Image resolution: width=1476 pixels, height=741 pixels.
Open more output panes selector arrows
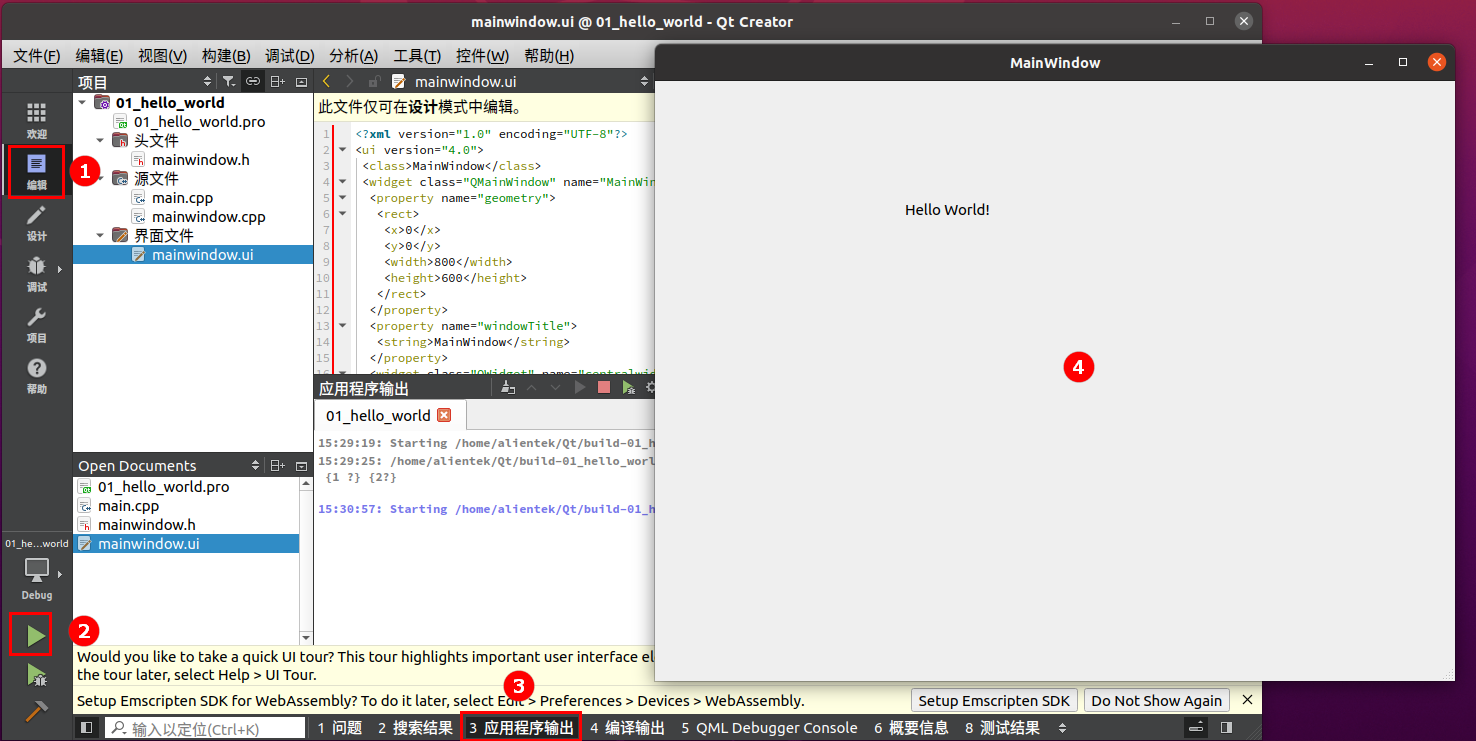(1062, 728)
